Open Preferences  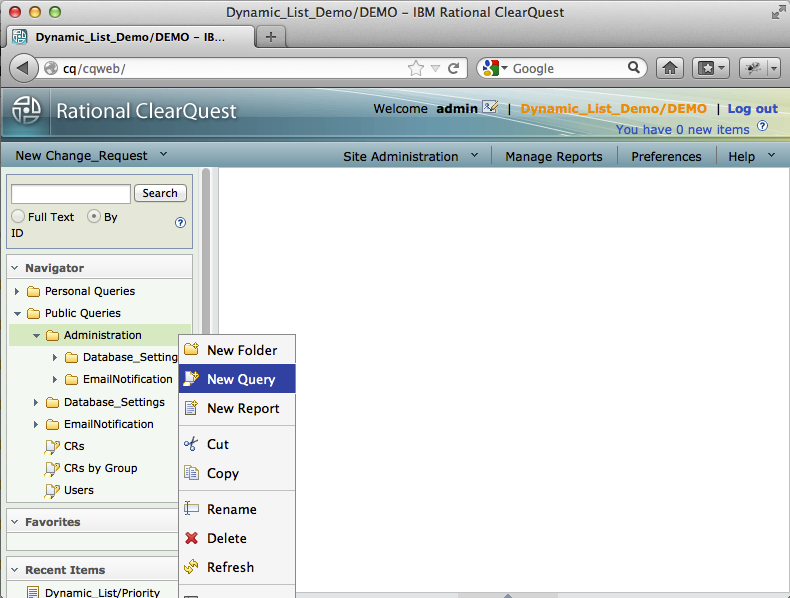(666, 157)
